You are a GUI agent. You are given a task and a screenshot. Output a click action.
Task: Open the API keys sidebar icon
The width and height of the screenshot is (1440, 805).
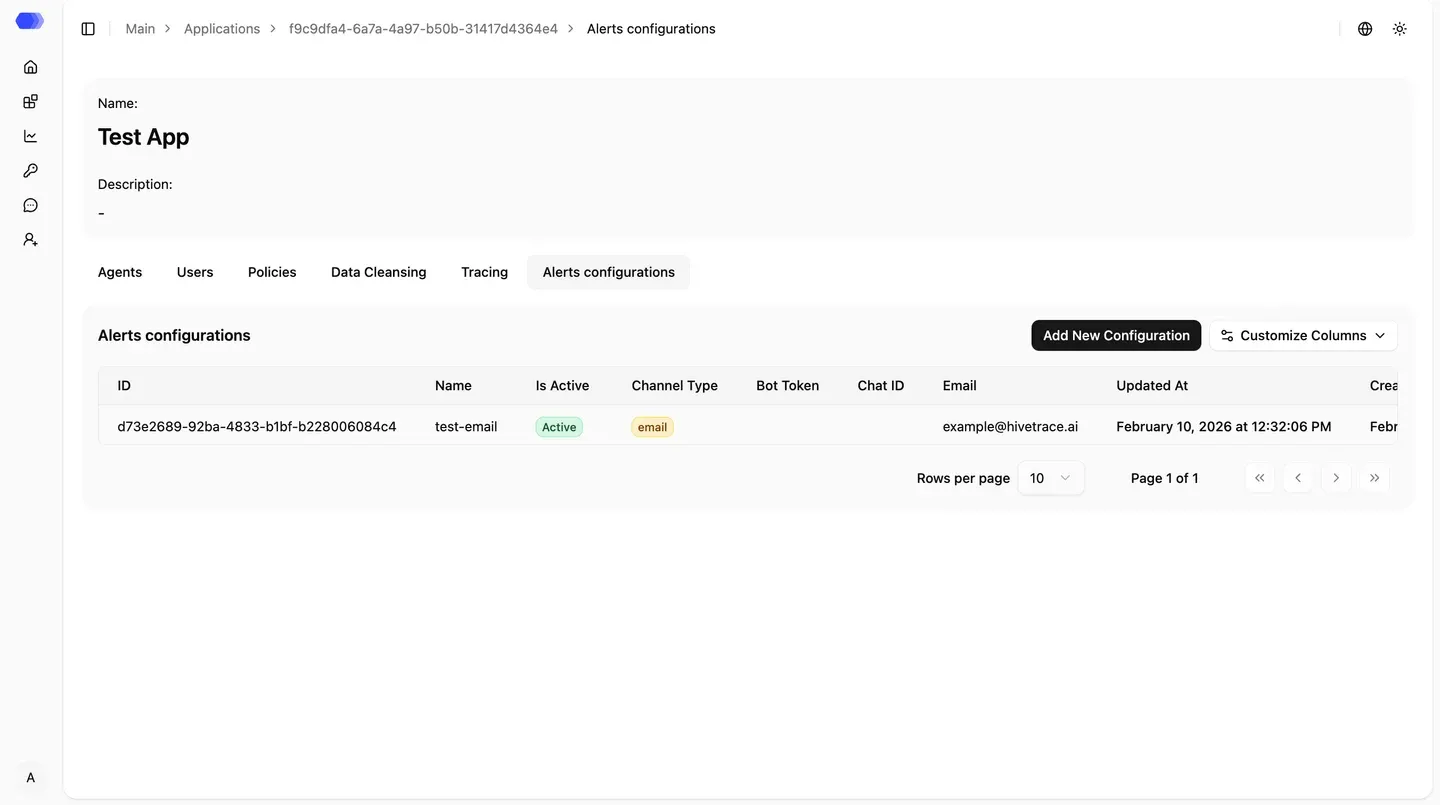click(31, 171)
